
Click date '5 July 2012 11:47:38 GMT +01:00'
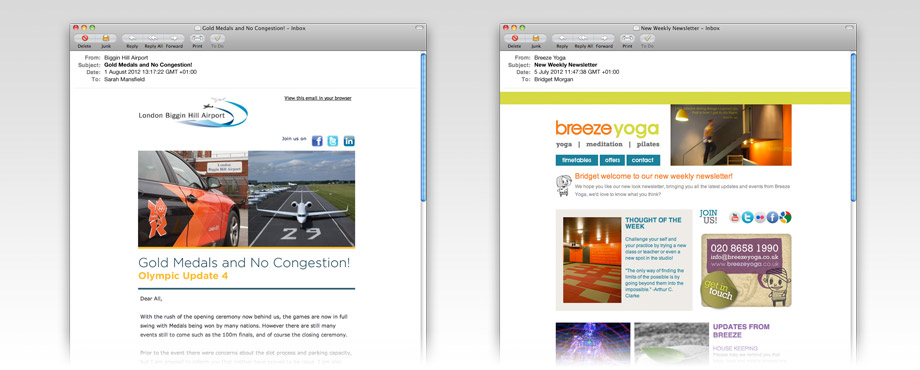click(x=577, y=72)
